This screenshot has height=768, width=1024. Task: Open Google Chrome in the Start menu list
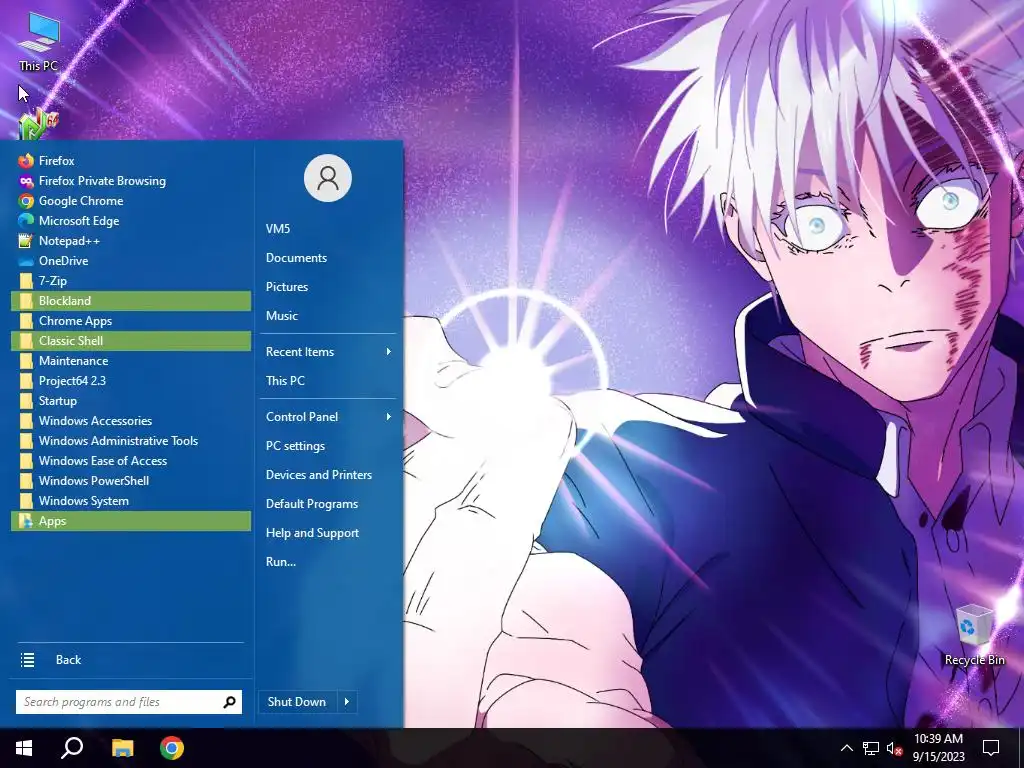pos(131,200)
